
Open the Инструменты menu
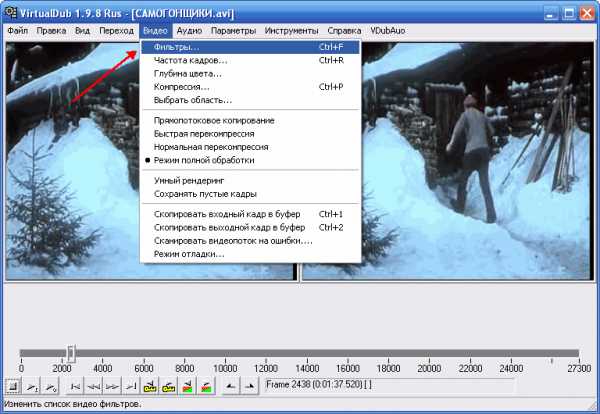coord(292,31)
